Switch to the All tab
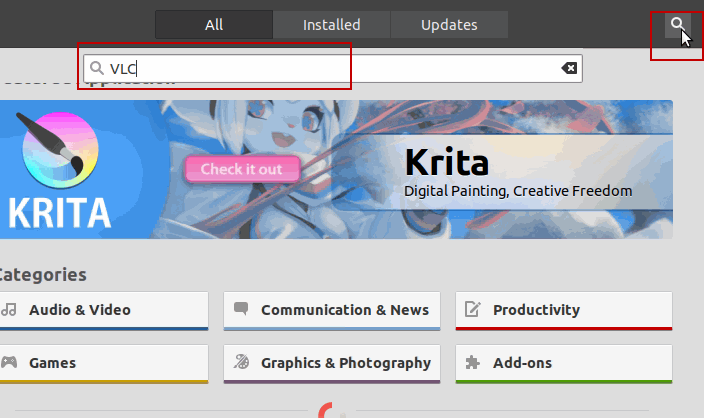Image resolution: width=704 pixels, height=418 pixels. [x=214, y=25]
